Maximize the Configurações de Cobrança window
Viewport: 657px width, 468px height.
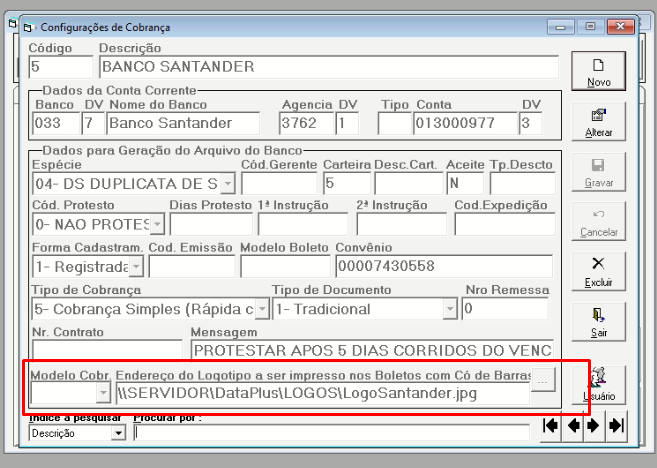tap(590, 27)
